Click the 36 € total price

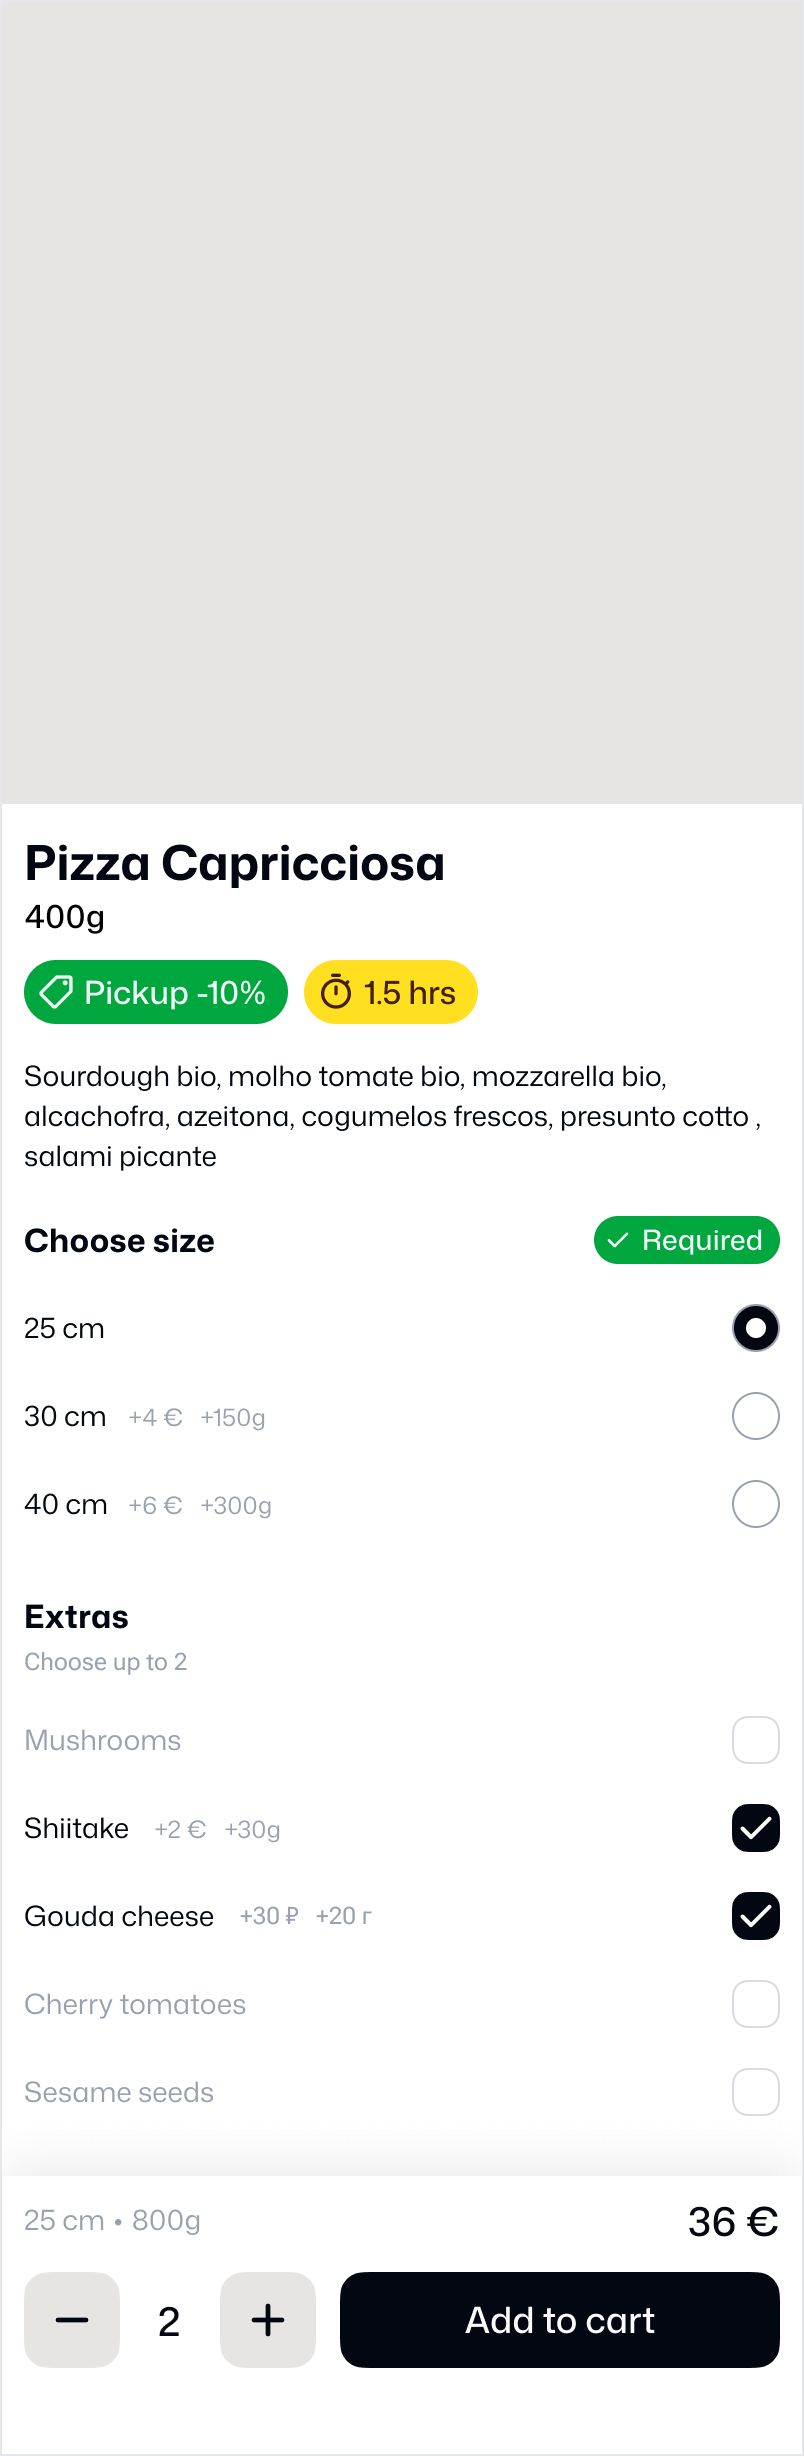point(733,2222)
